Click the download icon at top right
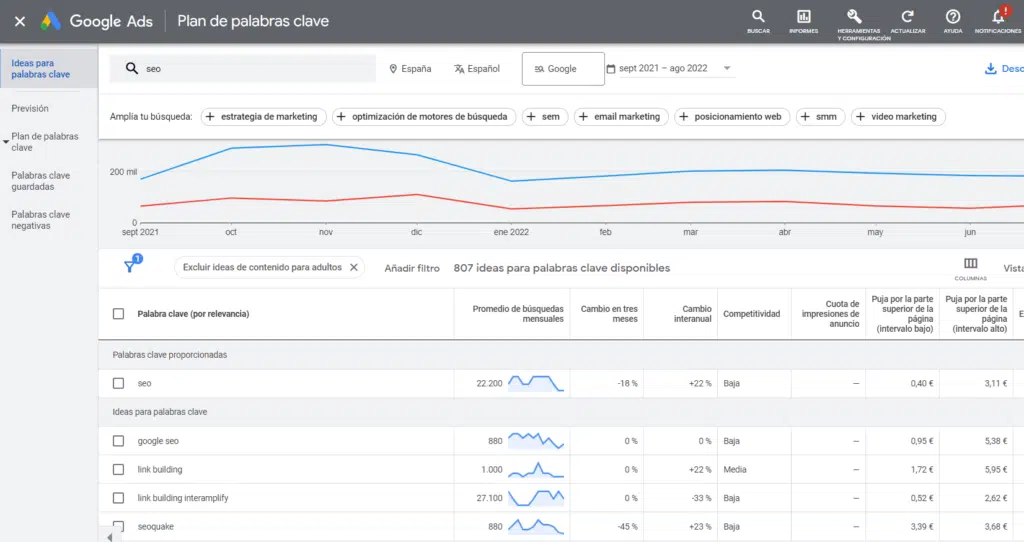Image resolution: width=1024 pixels, height=542 pixels. [x=990, y=69]
